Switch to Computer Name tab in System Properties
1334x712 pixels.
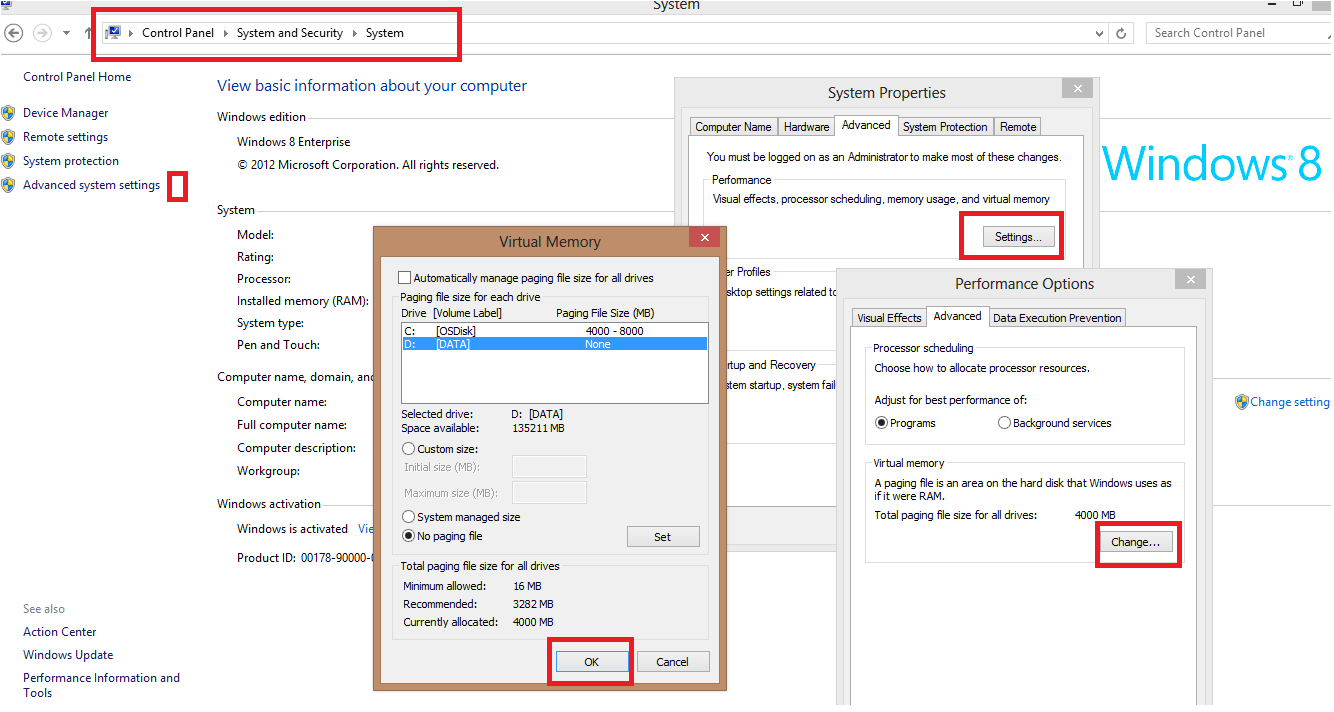(733, 127)
